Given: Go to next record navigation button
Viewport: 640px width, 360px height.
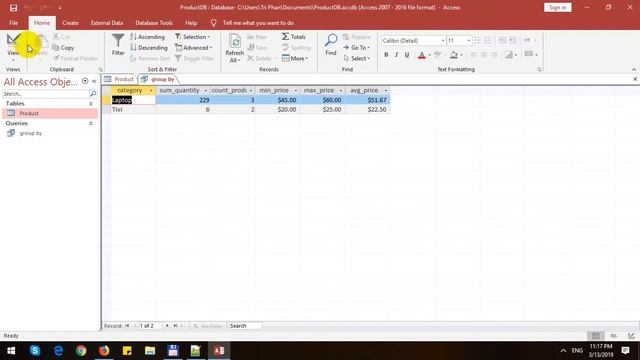Looking at the screenshot, I should [x=167, y=326].
